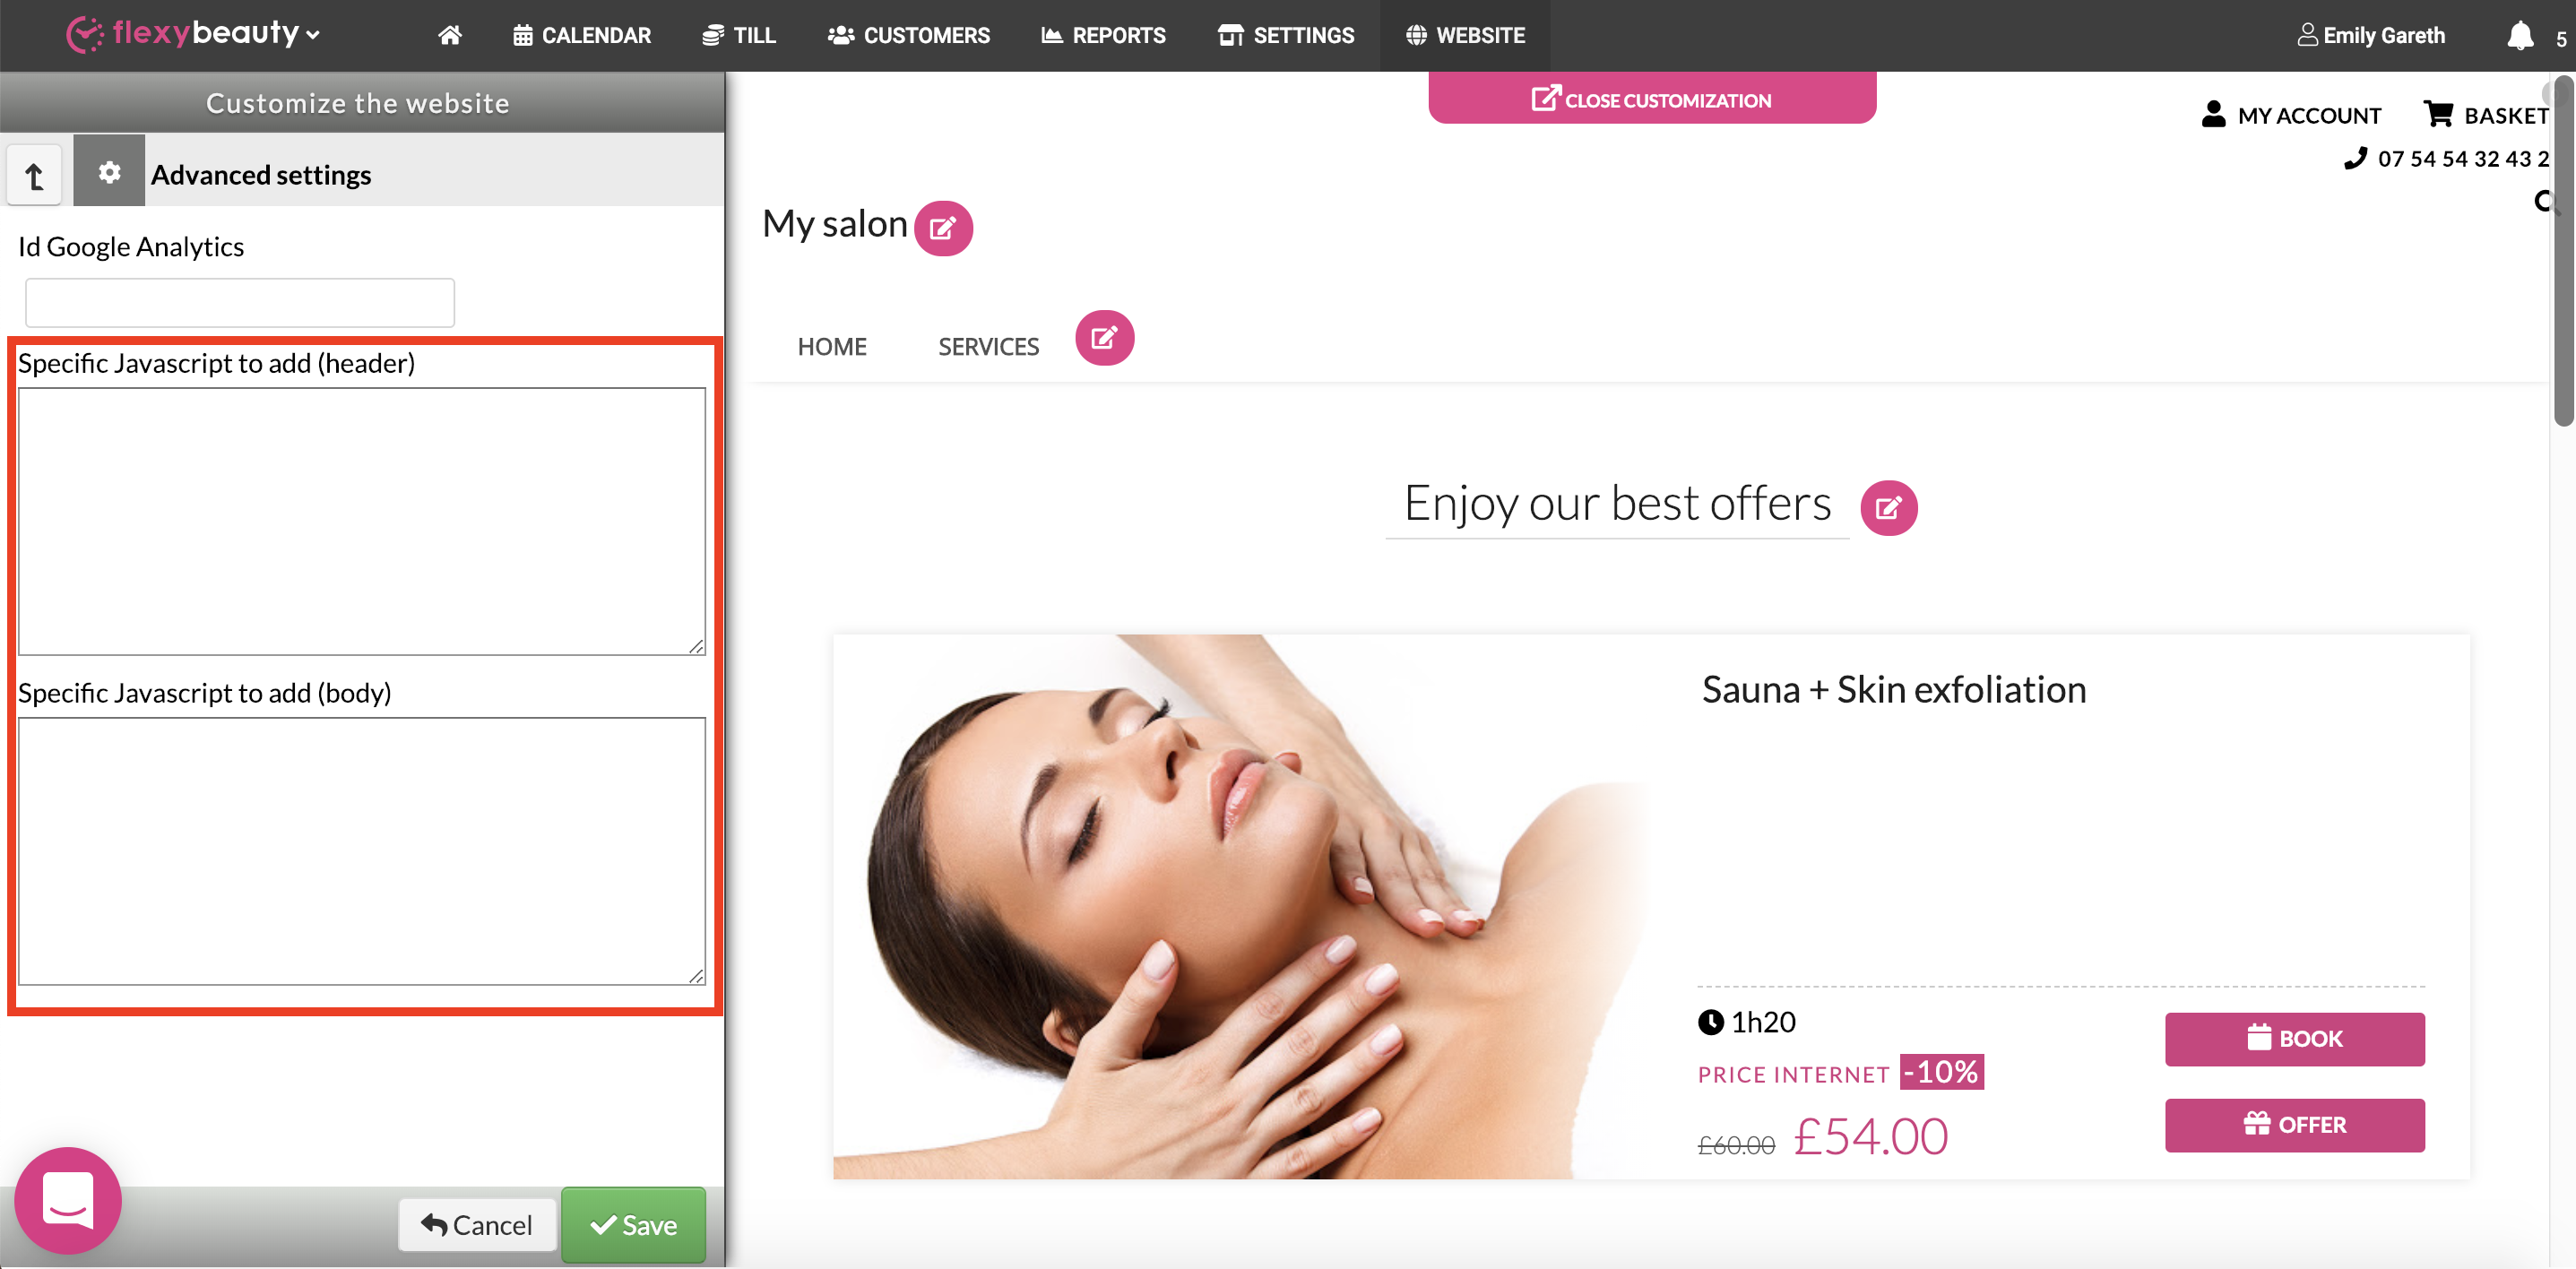Viewport: 2576px width, 1269px height.
Task: Click the Save button
Action: (633, 1224)
